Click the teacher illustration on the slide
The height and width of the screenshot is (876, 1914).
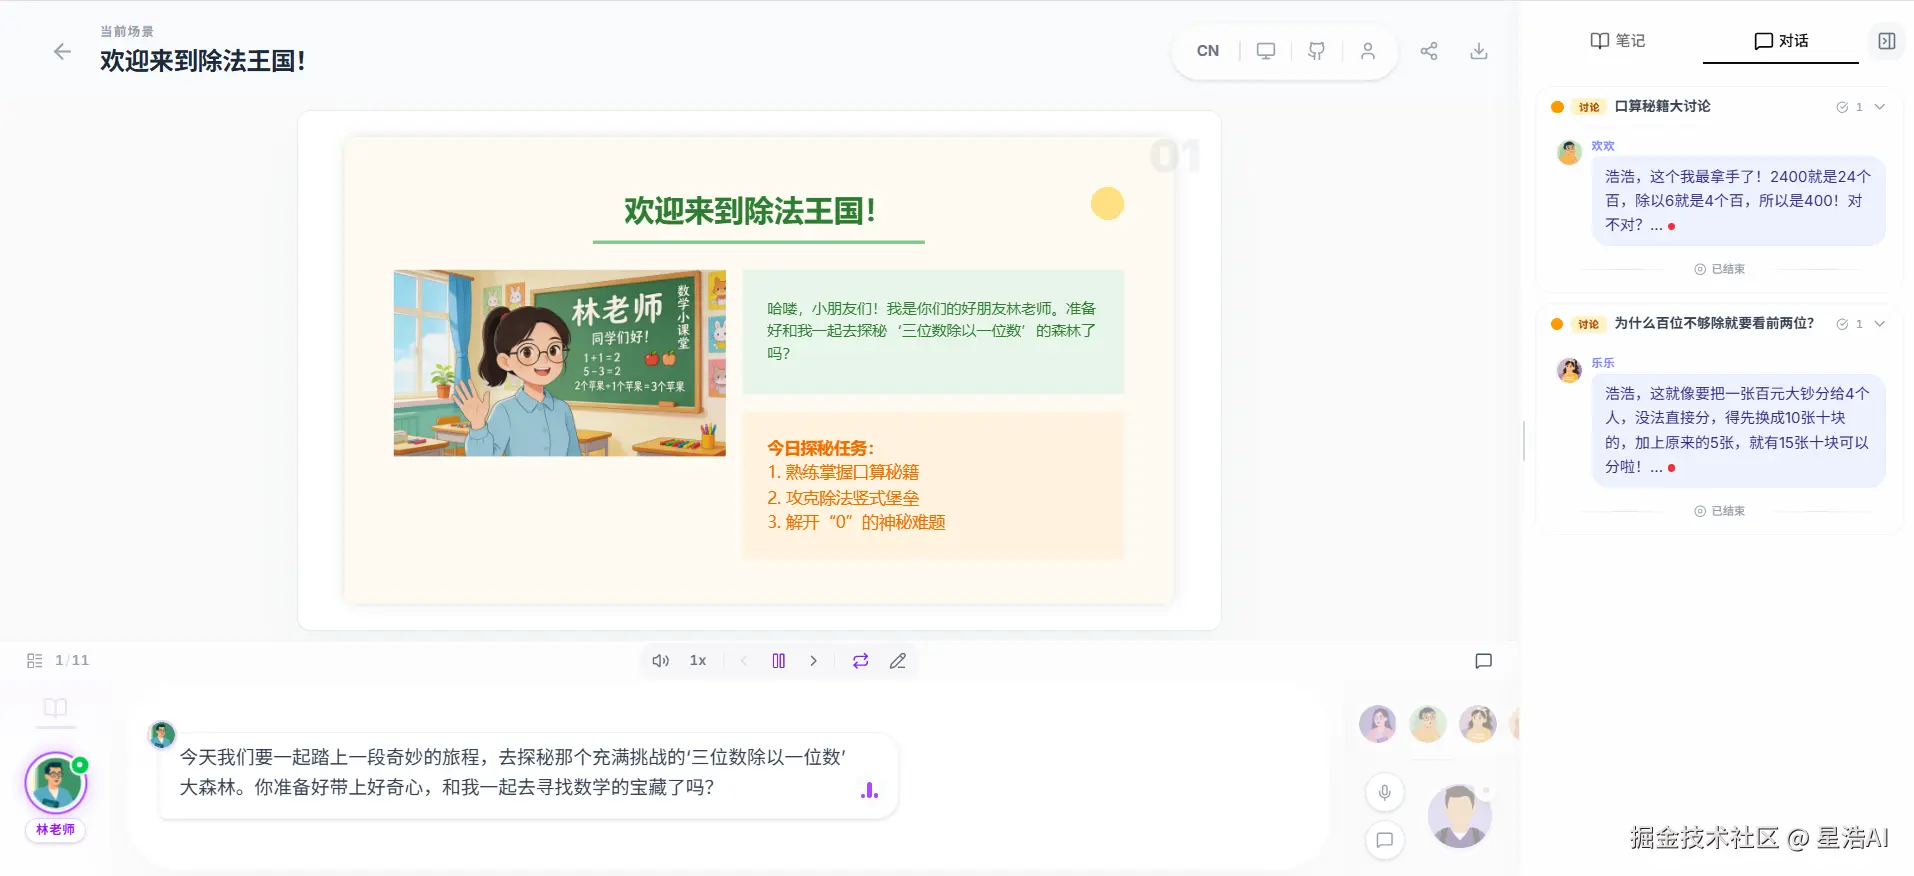(560, 363)
